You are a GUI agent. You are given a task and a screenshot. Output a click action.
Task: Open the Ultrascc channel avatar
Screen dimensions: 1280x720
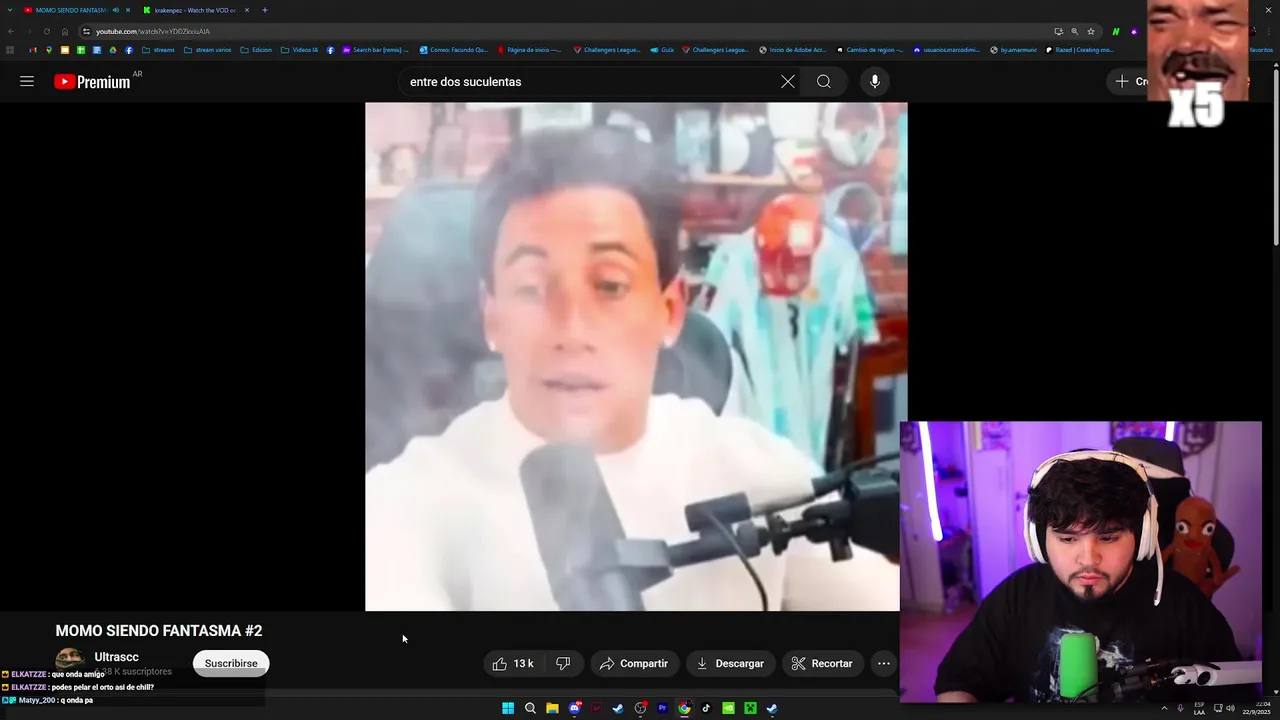pos(70,660)
